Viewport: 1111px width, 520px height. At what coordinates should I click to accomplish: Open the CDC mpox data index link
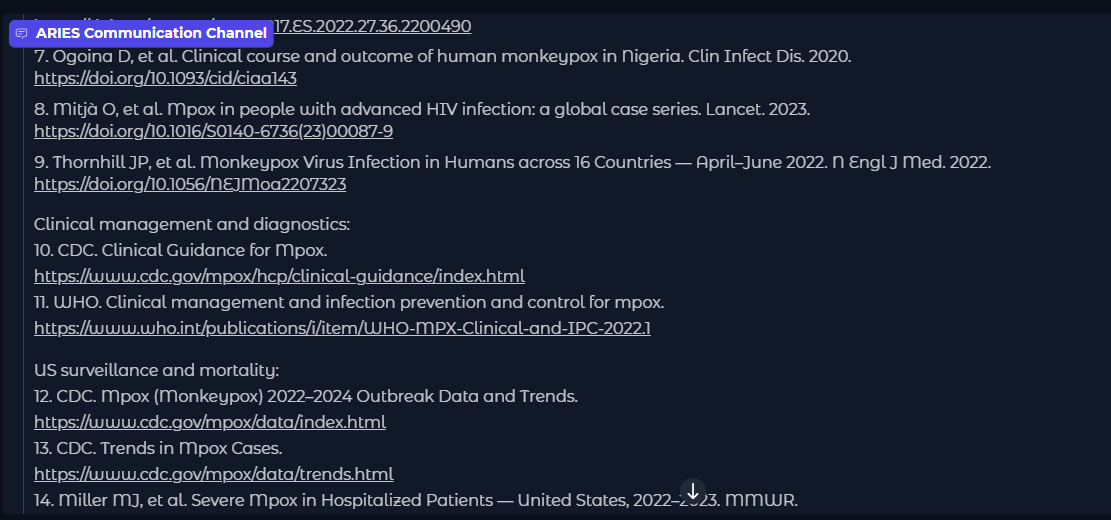(210, 422)
